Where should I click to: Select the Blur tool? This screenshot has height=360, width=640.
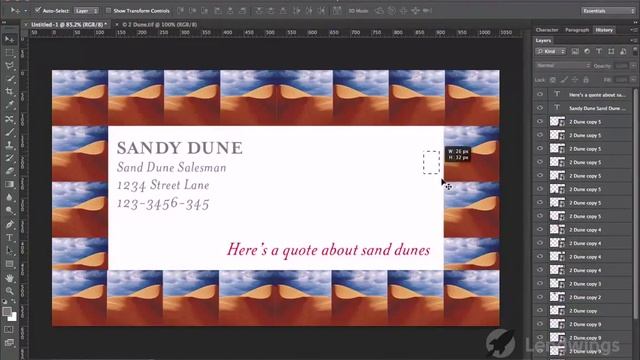coord(9,198)
